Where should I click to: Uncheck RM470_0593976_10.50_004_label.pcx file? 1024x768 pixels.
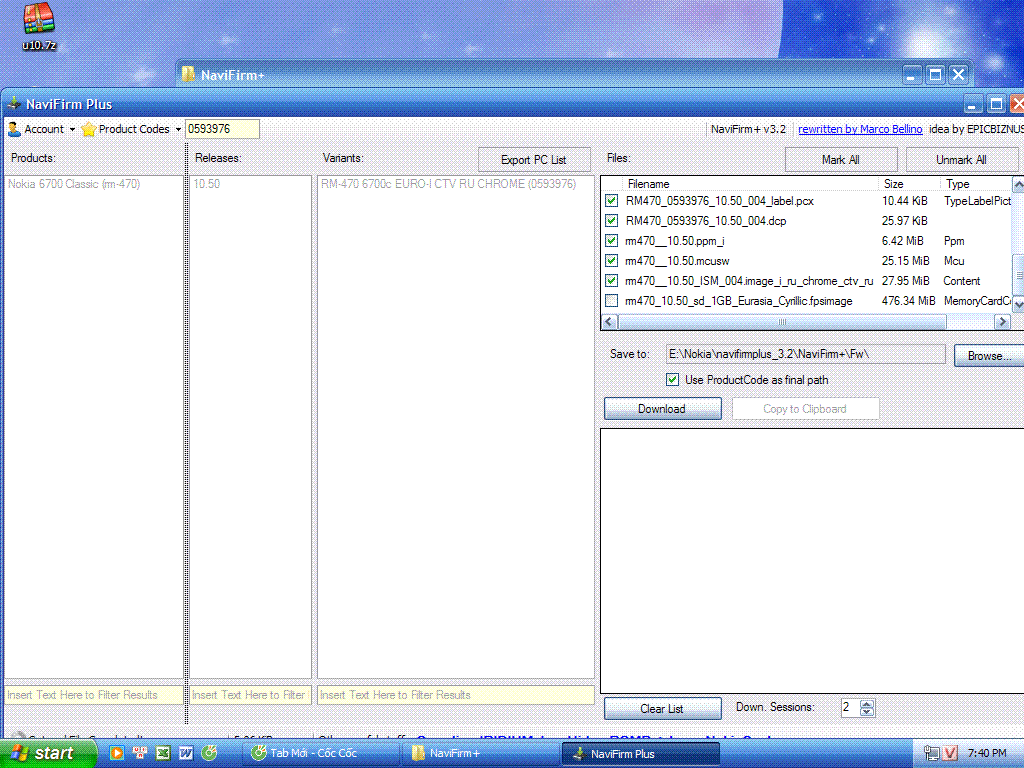point(611,200)
